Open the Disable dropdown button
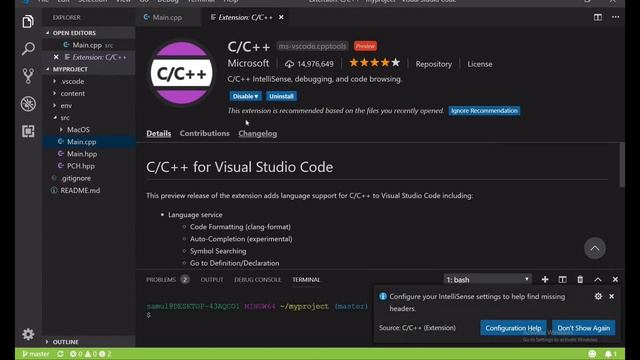This screenshot has height=360, width=640. click(x=245, y=96)
